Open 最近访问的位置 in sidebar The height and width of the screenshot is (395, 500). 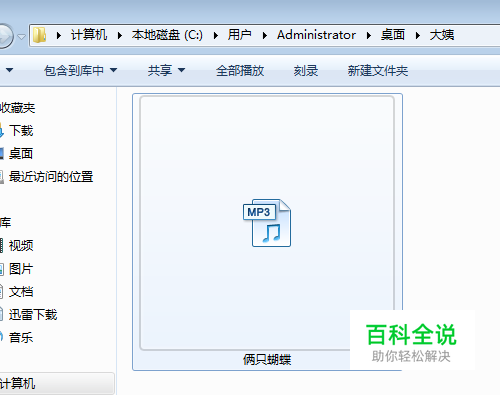click(x=51, y=176)
